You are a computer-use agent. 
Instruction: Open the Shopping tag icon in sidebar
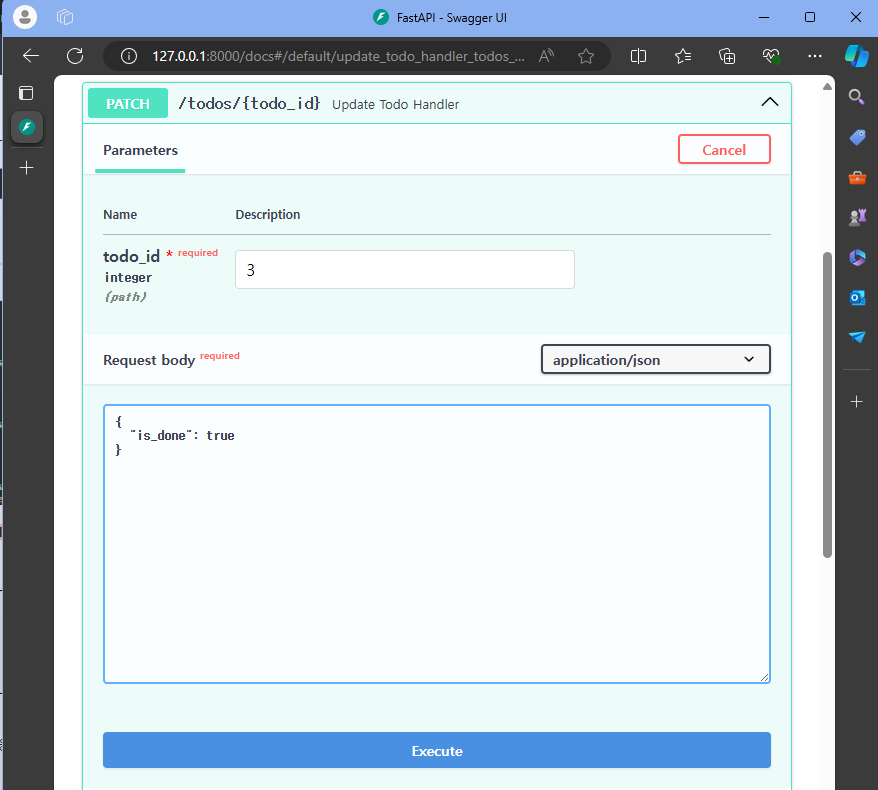pos(857,137)
